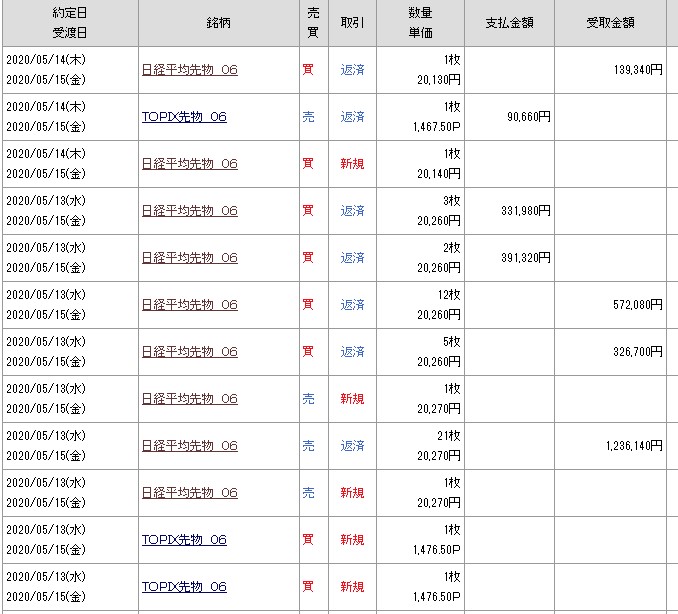Image resolution: width=678 pixels, height=614 pixels.
Task: Click 日経平均先物 06 link with 391,320円 payment
Action: (190, 258)
